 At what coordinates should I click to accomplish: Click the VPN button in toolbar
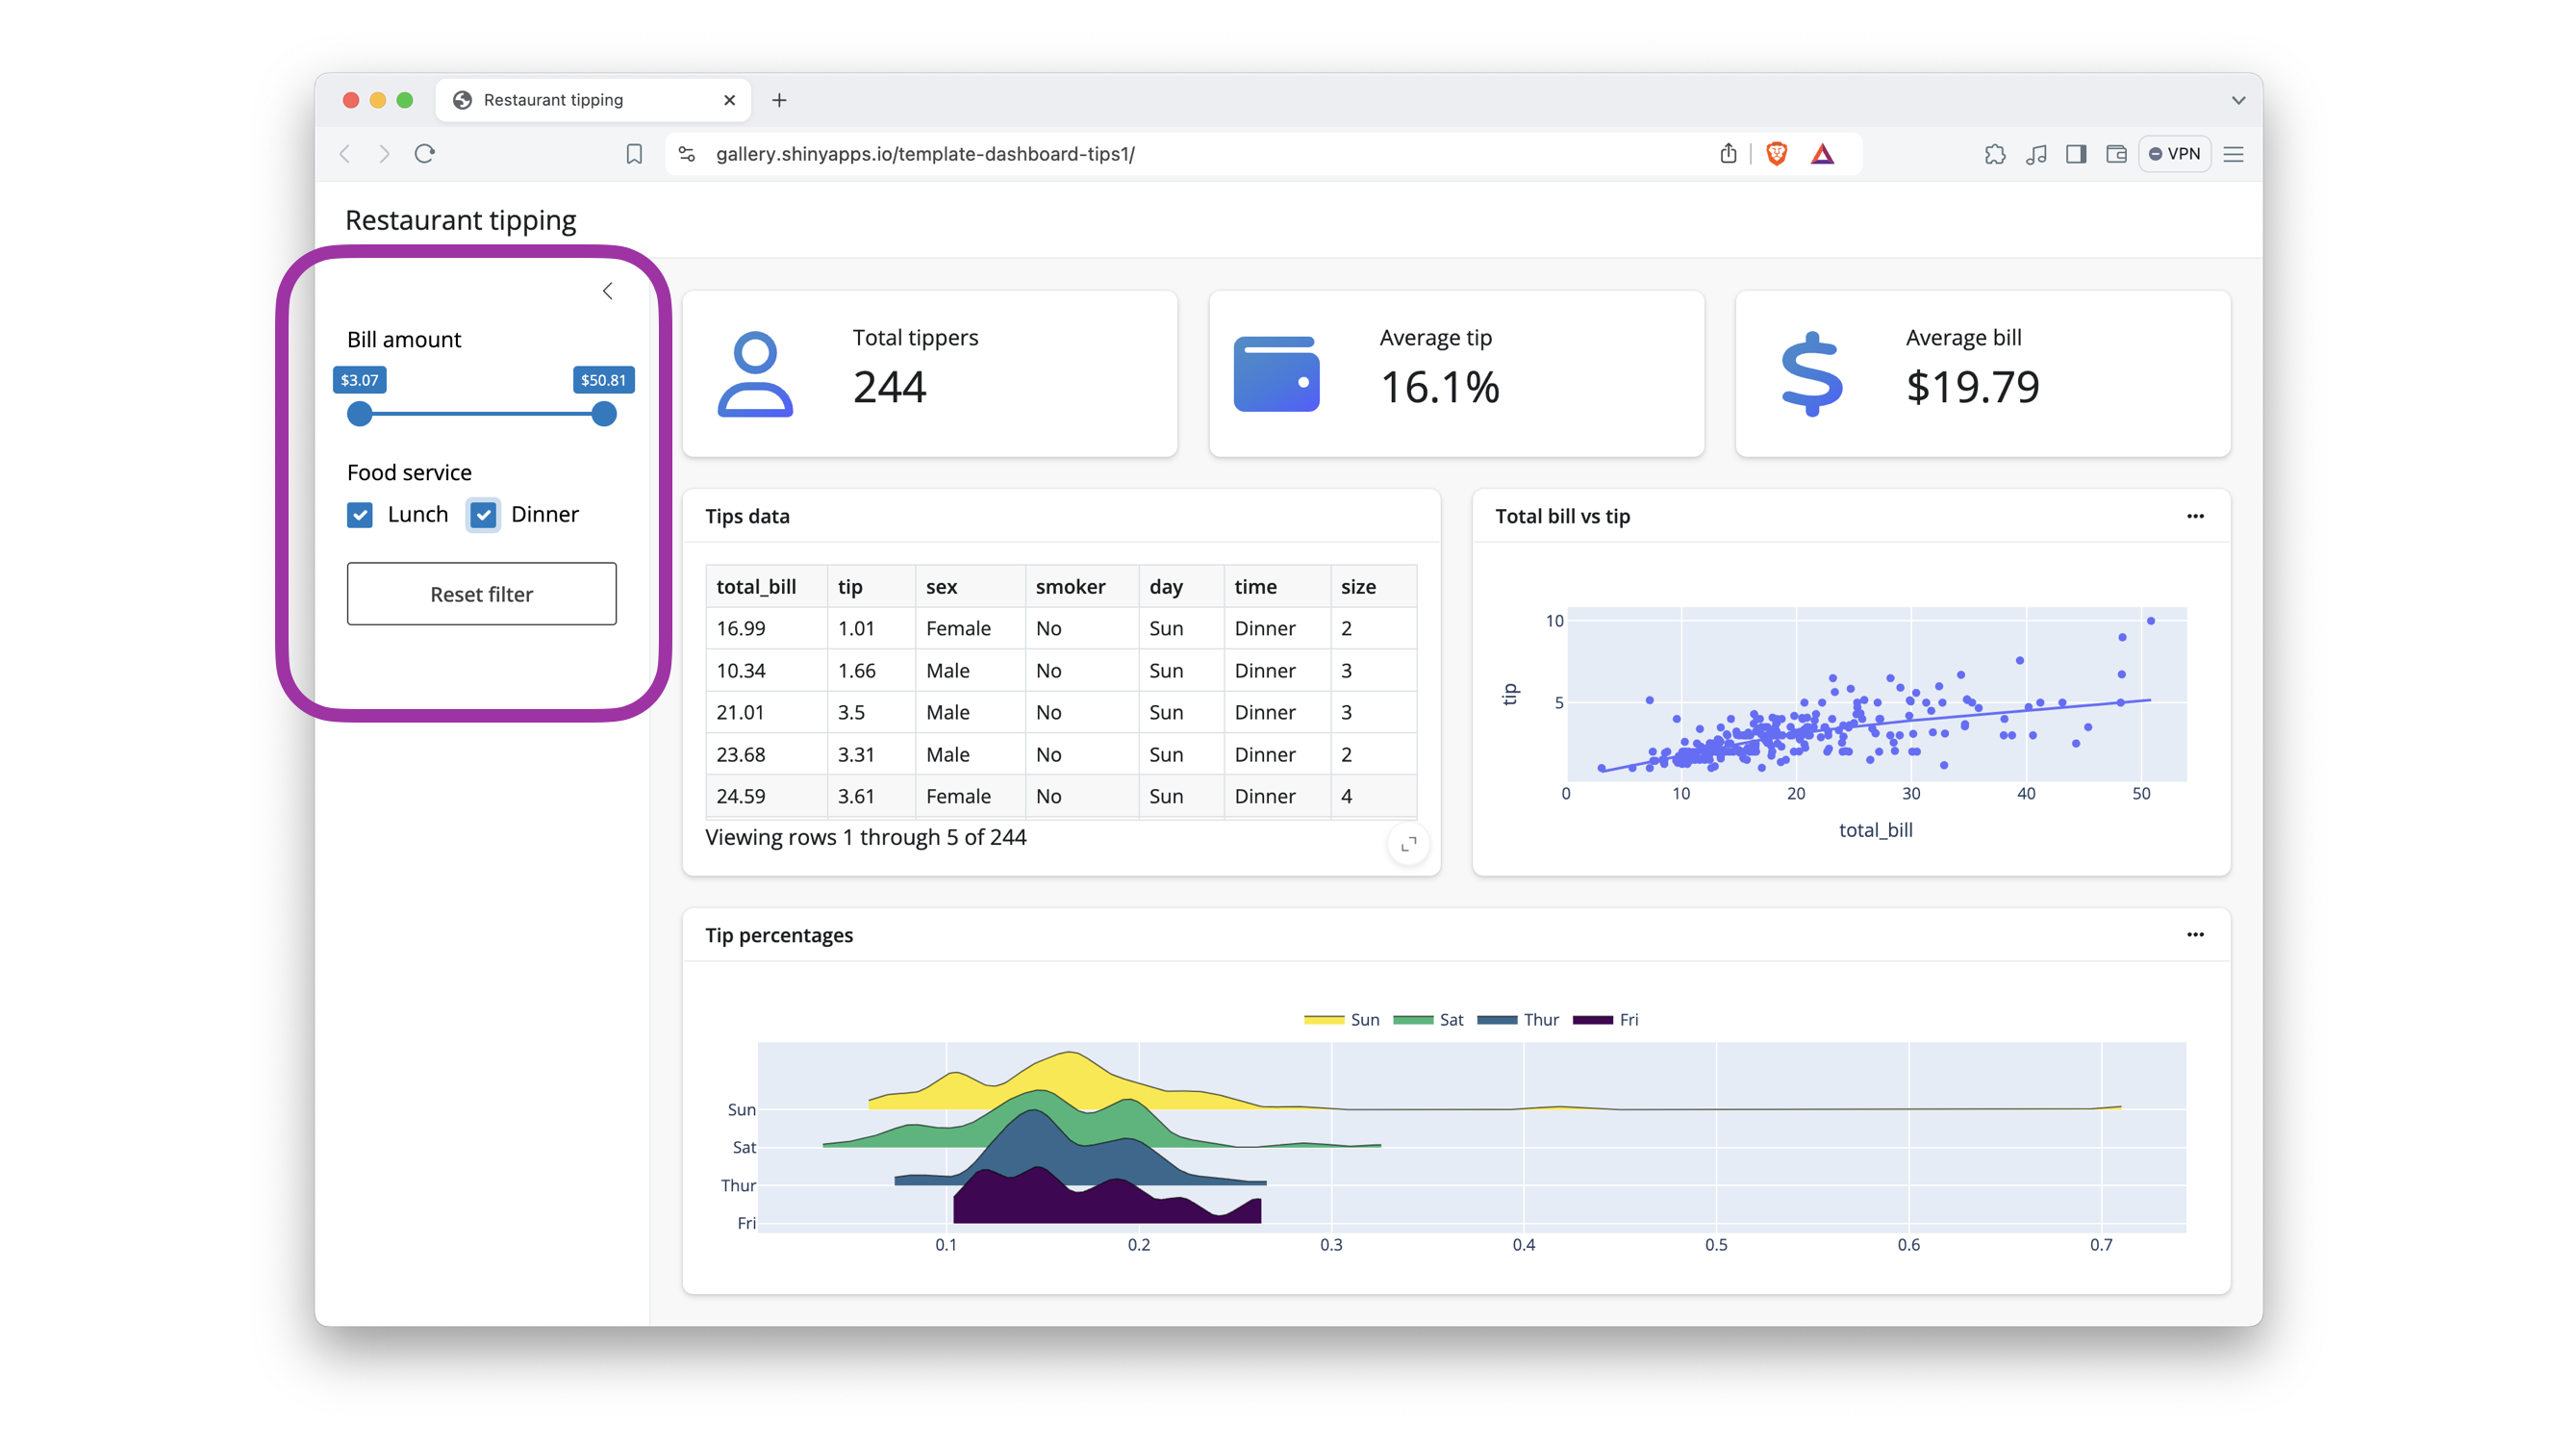coord(2175,154)
